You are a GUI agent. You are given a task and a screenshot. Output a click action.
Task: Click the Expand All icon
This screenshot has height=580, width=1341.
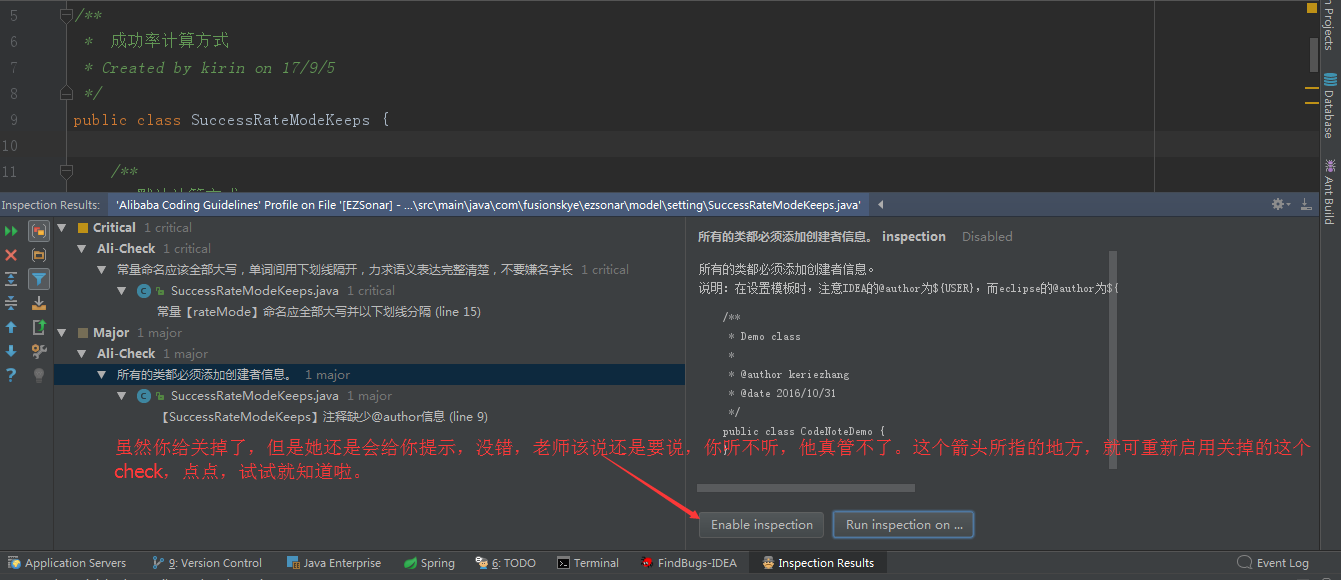(11, 279)
